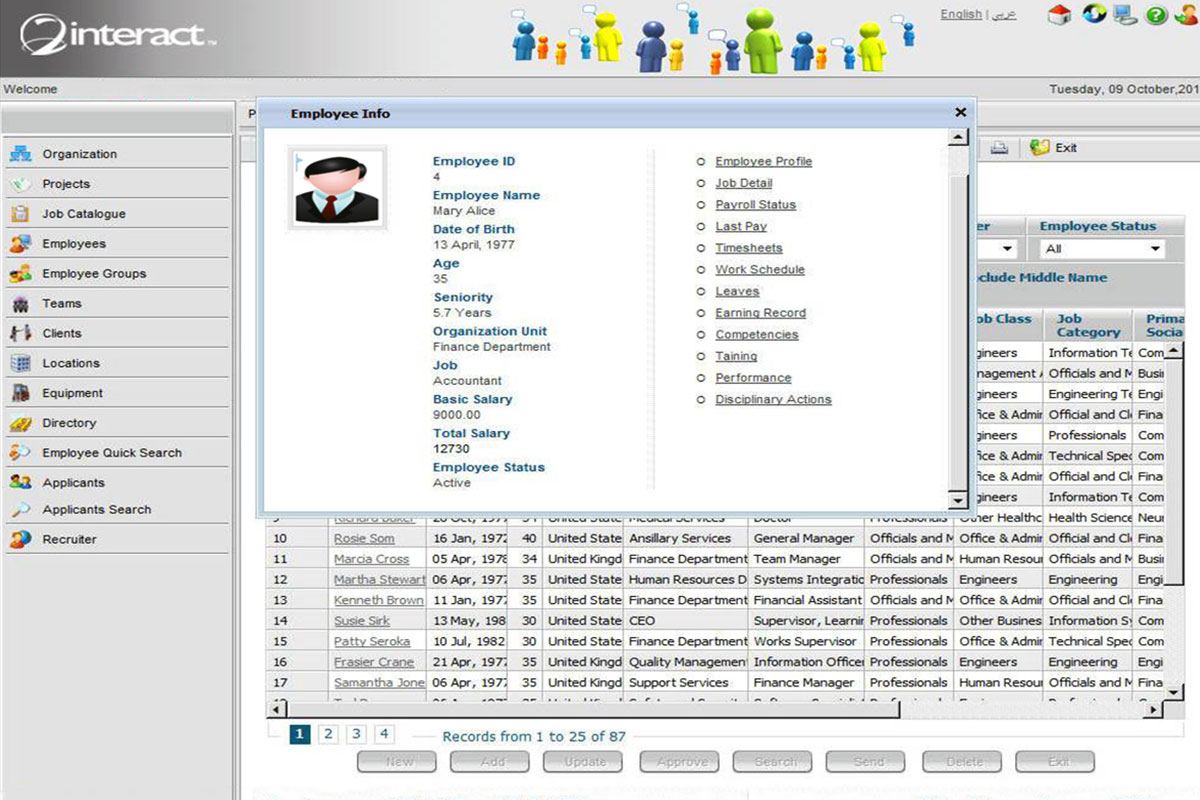Image resolution: width=1200 pixels, height=800 pixels.
Task: Open the Organization module in the sidebar
Action: [x=80, y=154]
